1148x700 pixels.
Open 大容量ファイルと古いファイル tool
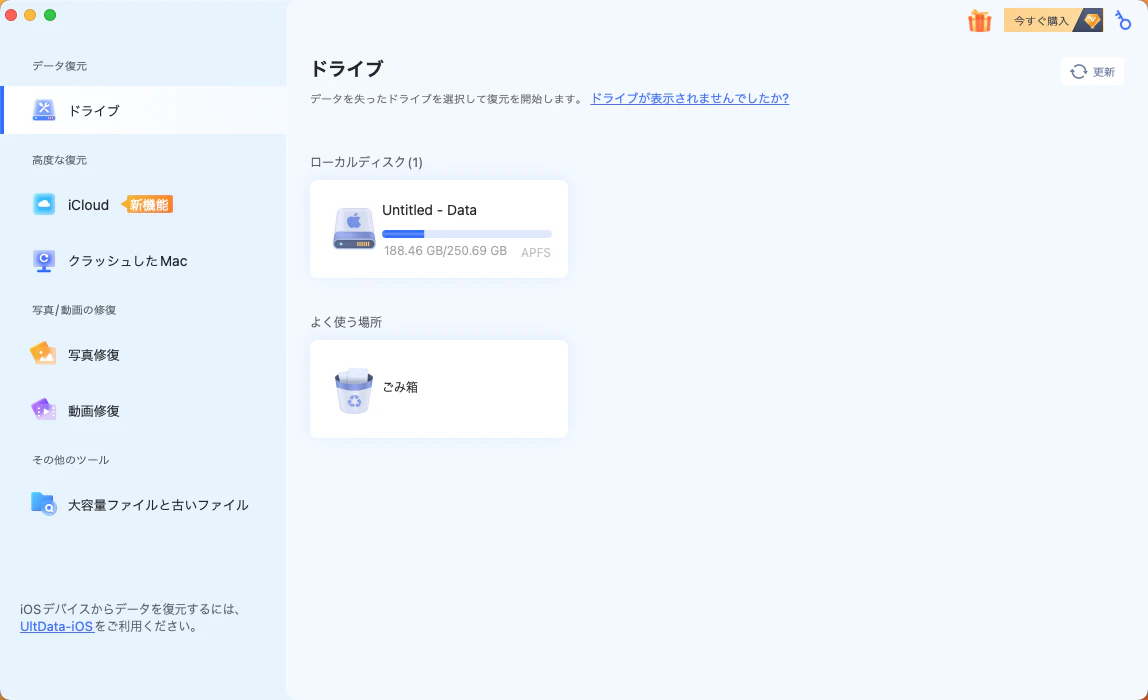pyautogui.click(x=158, y=505)
